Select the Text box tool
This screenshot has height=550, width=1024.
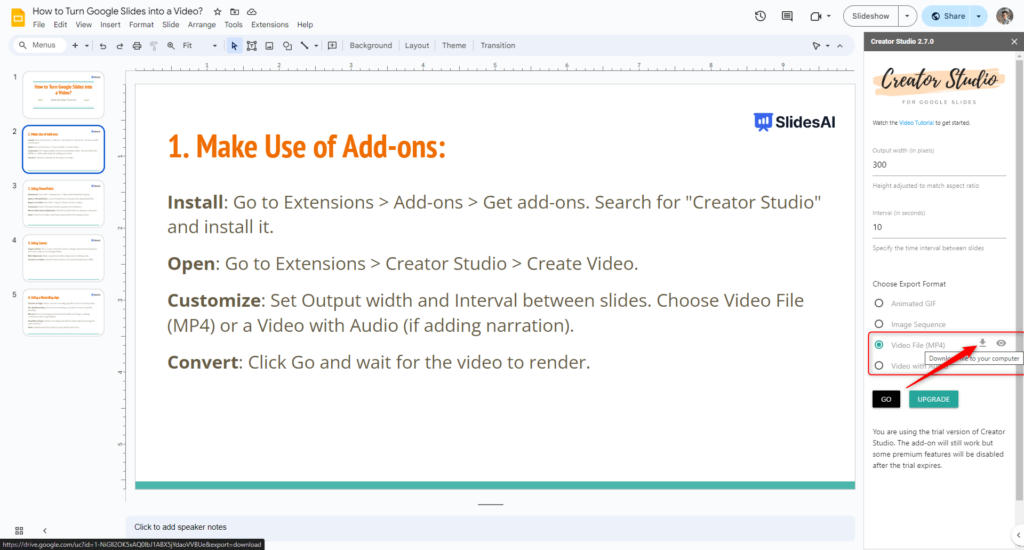(x=252, y=46)
